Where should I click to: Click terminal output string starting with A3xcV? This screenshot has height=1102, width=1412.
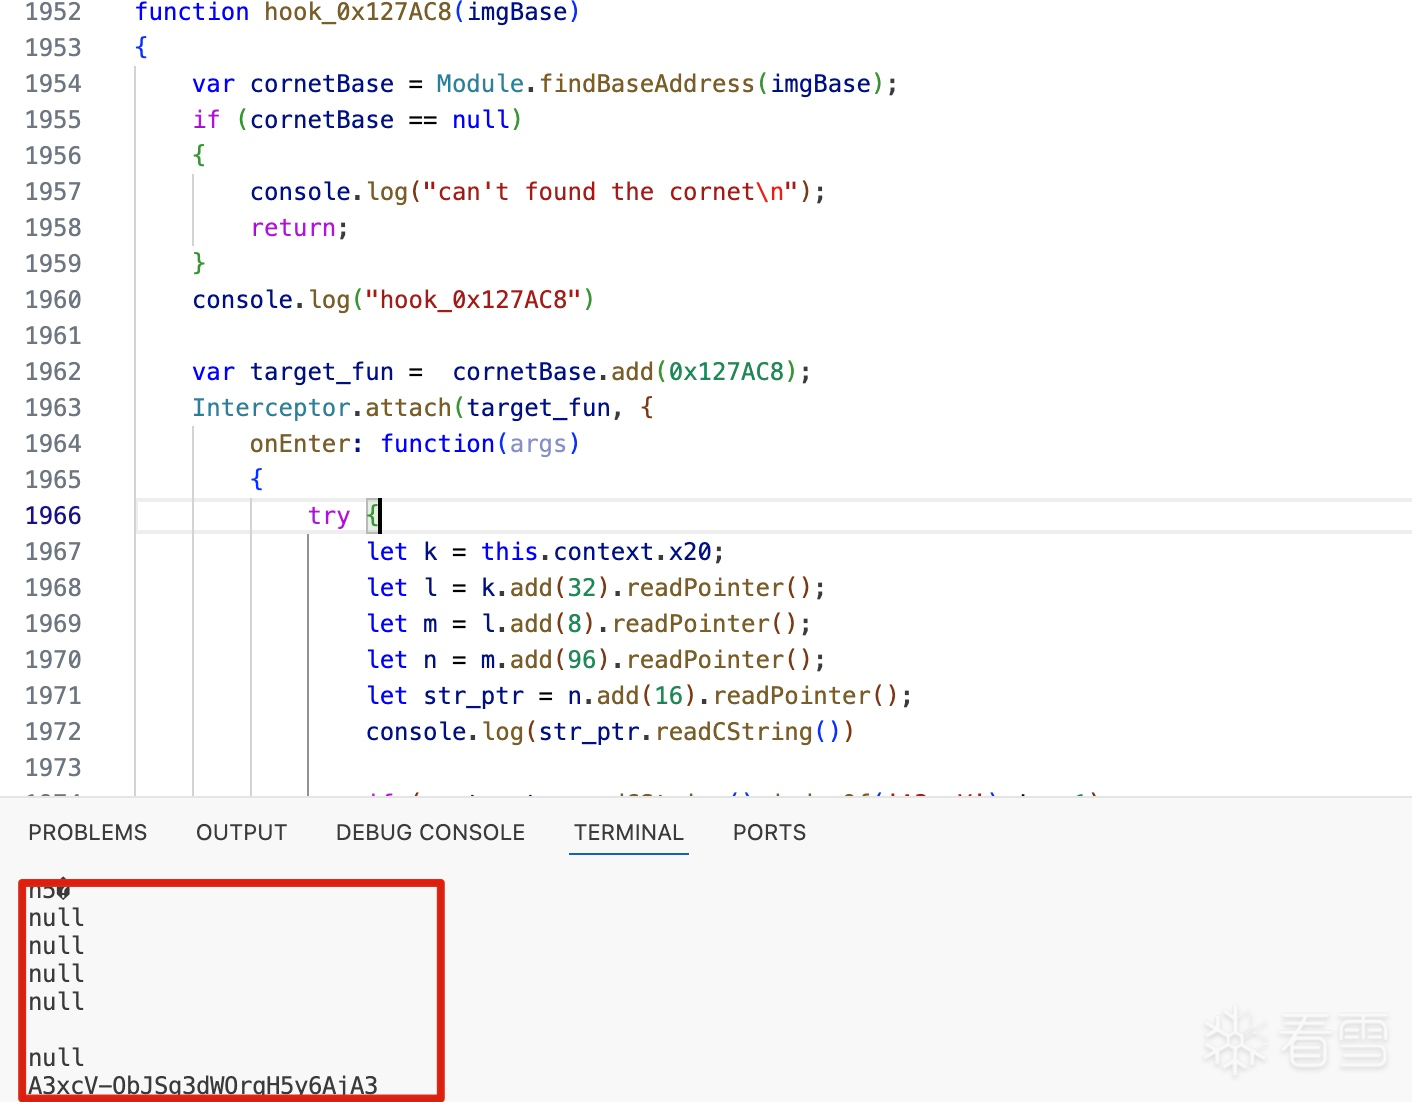coord(203,1086)
